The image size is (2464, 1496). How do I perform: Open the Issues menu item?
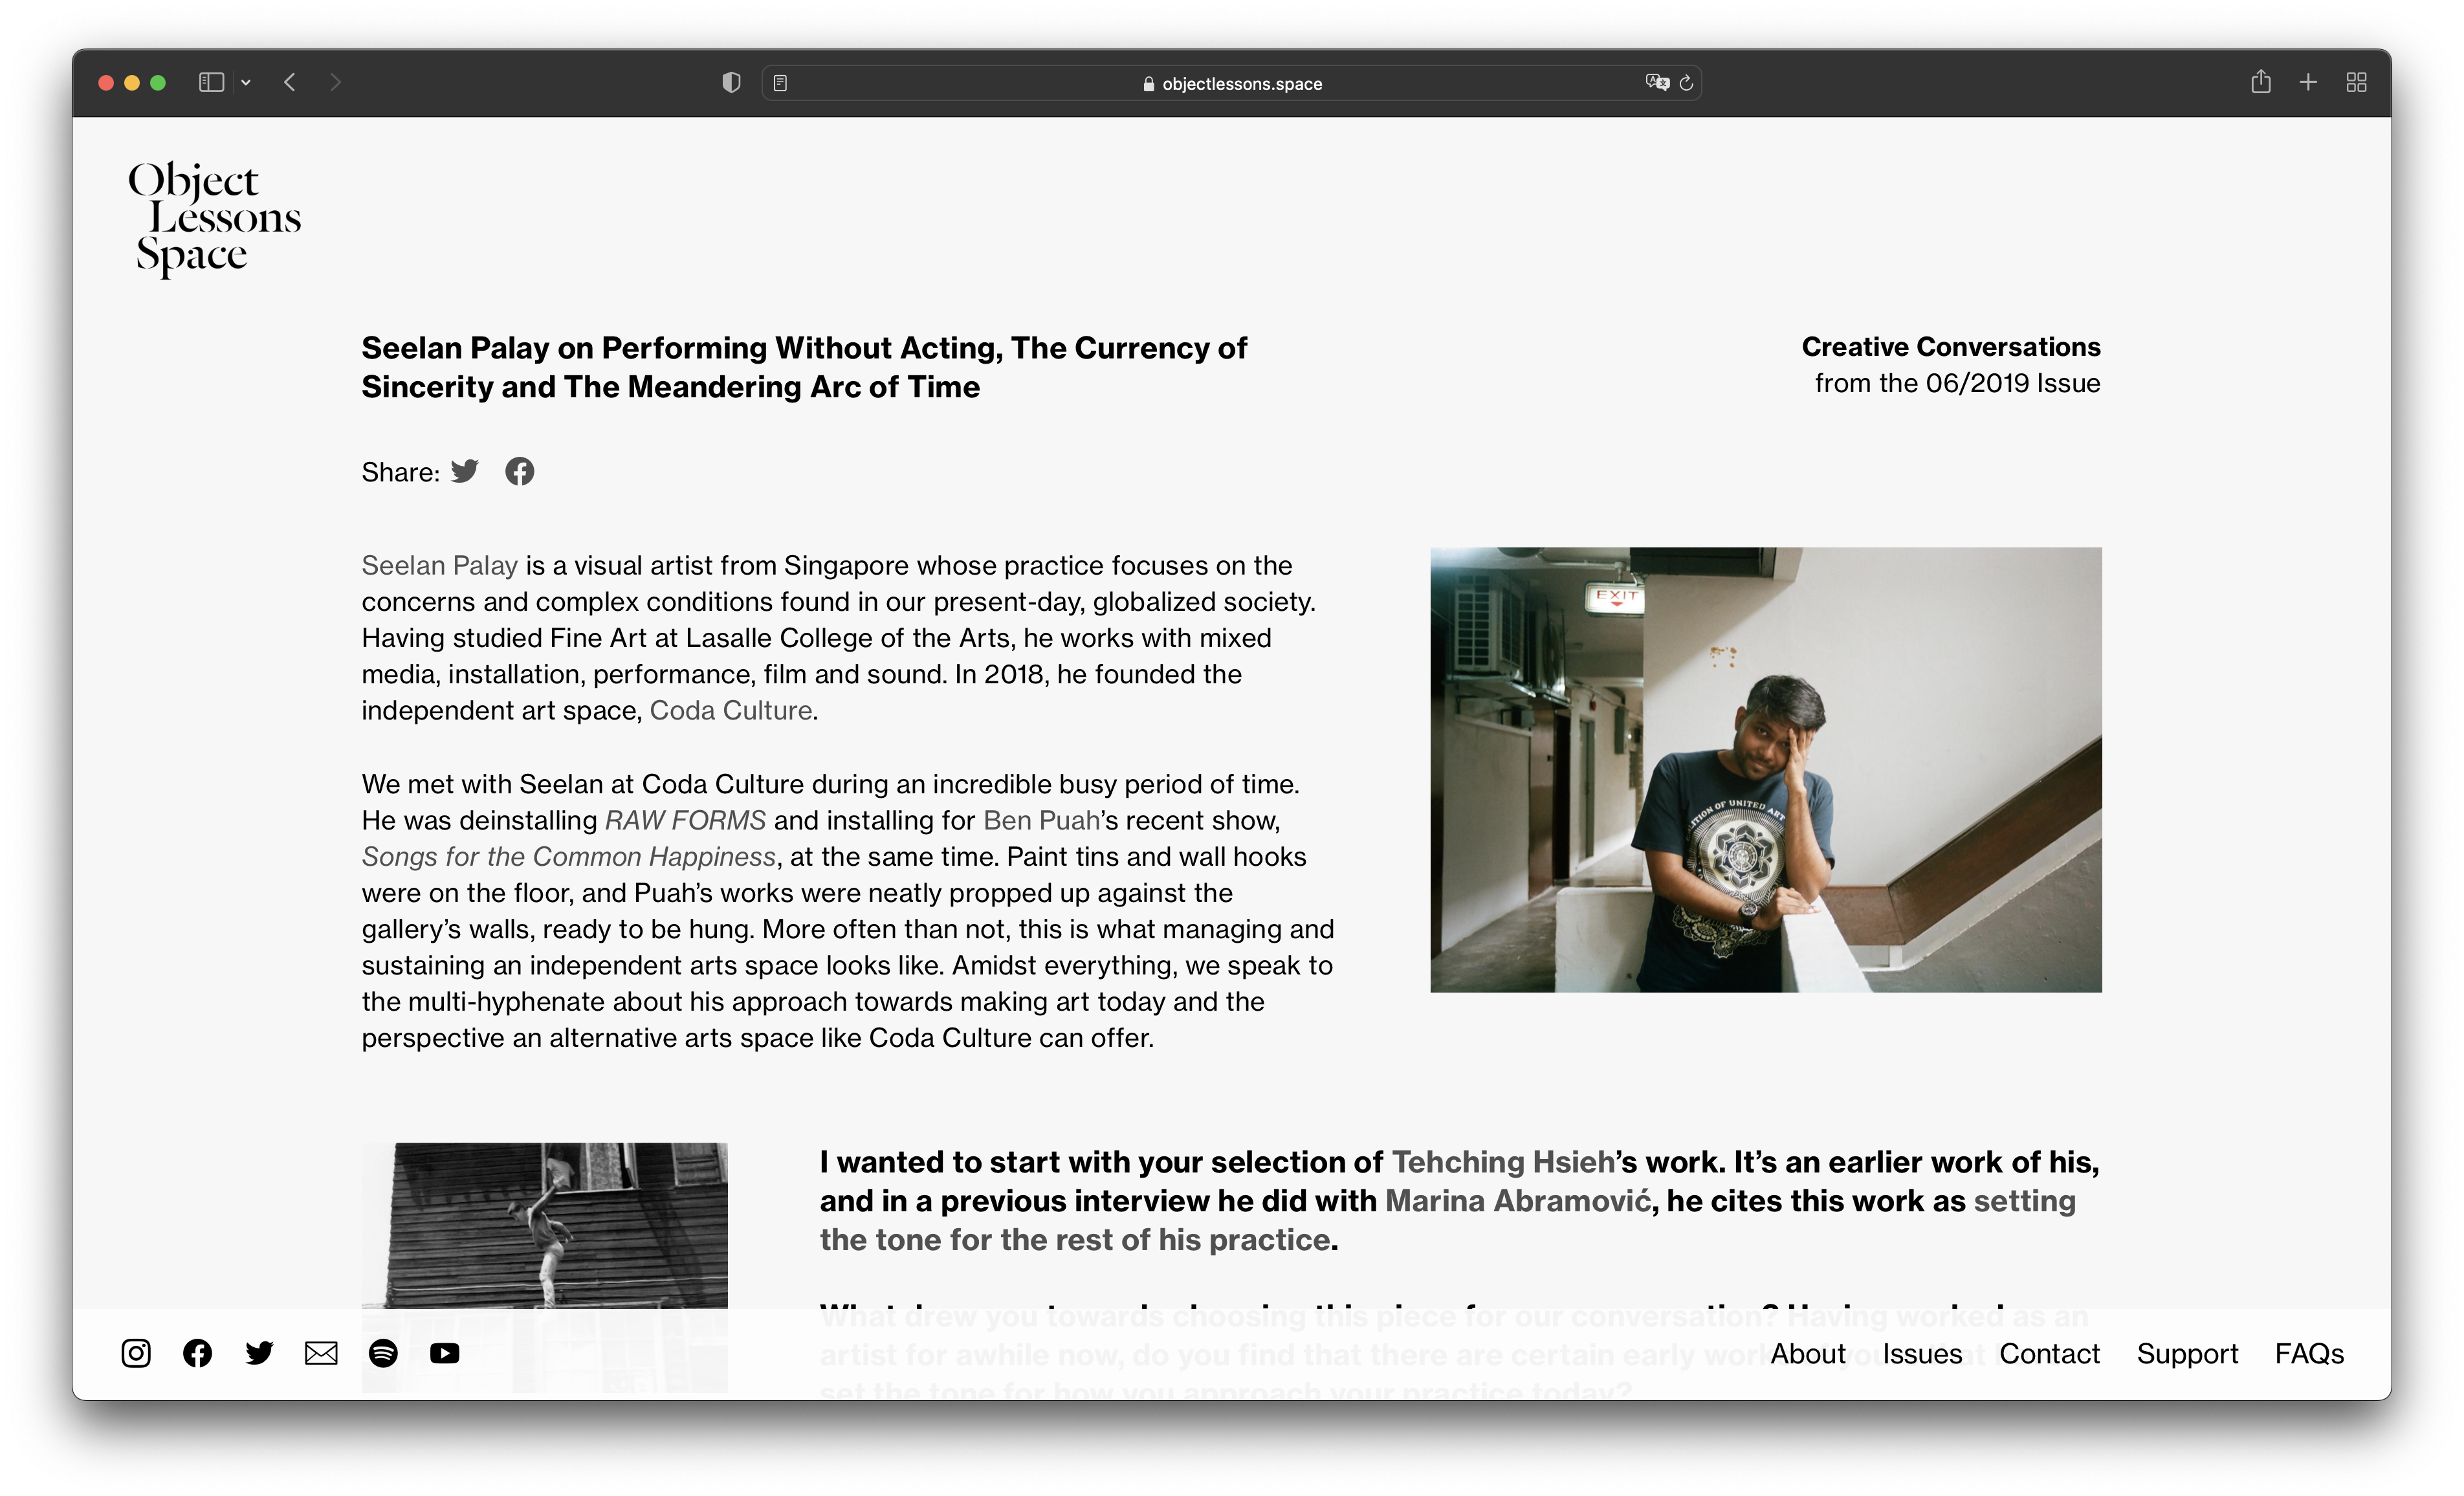[1922, 1353]
